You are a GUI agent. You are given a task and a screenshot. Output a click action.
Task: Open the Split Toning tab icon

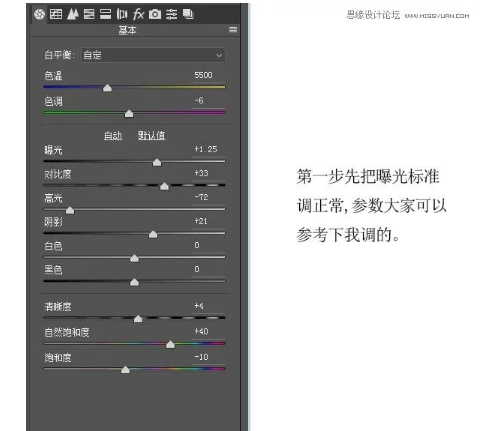click(105, 14)
